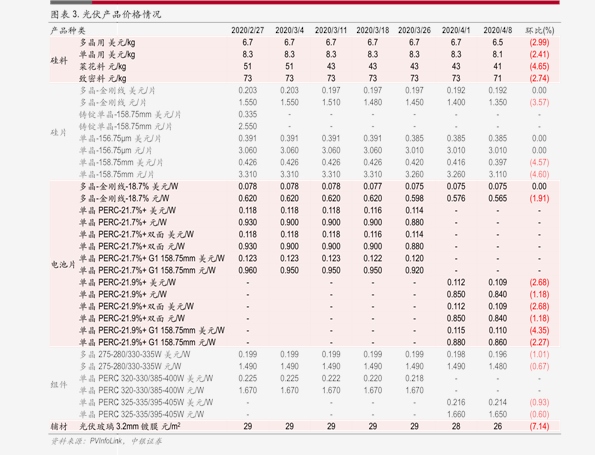Click the 2020/4/8 column header
Image resolution: width=595 pixels, height=455 pixels.
(497, 30)
